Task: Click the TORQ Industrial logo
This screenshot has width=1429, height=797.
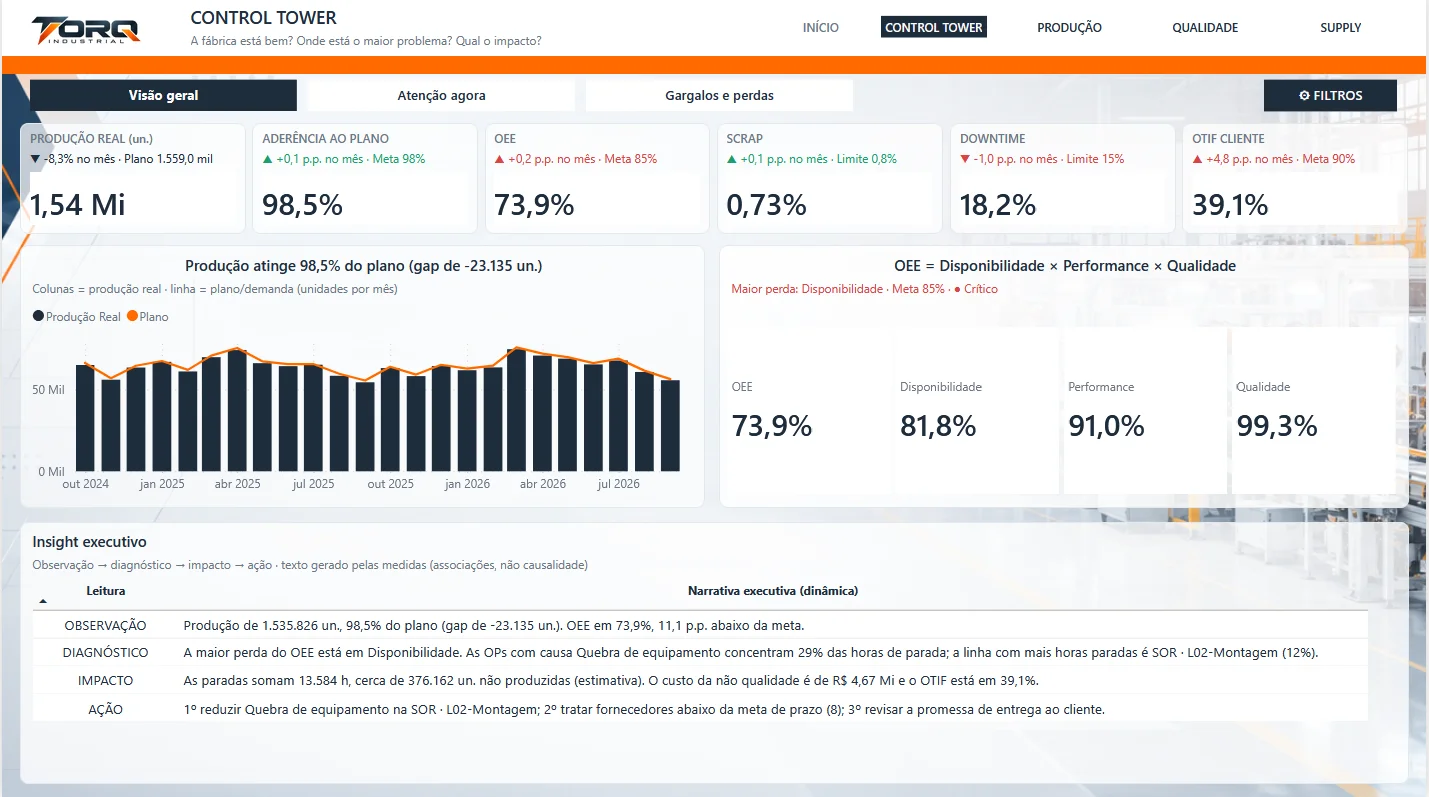Action: coord(85,29)
